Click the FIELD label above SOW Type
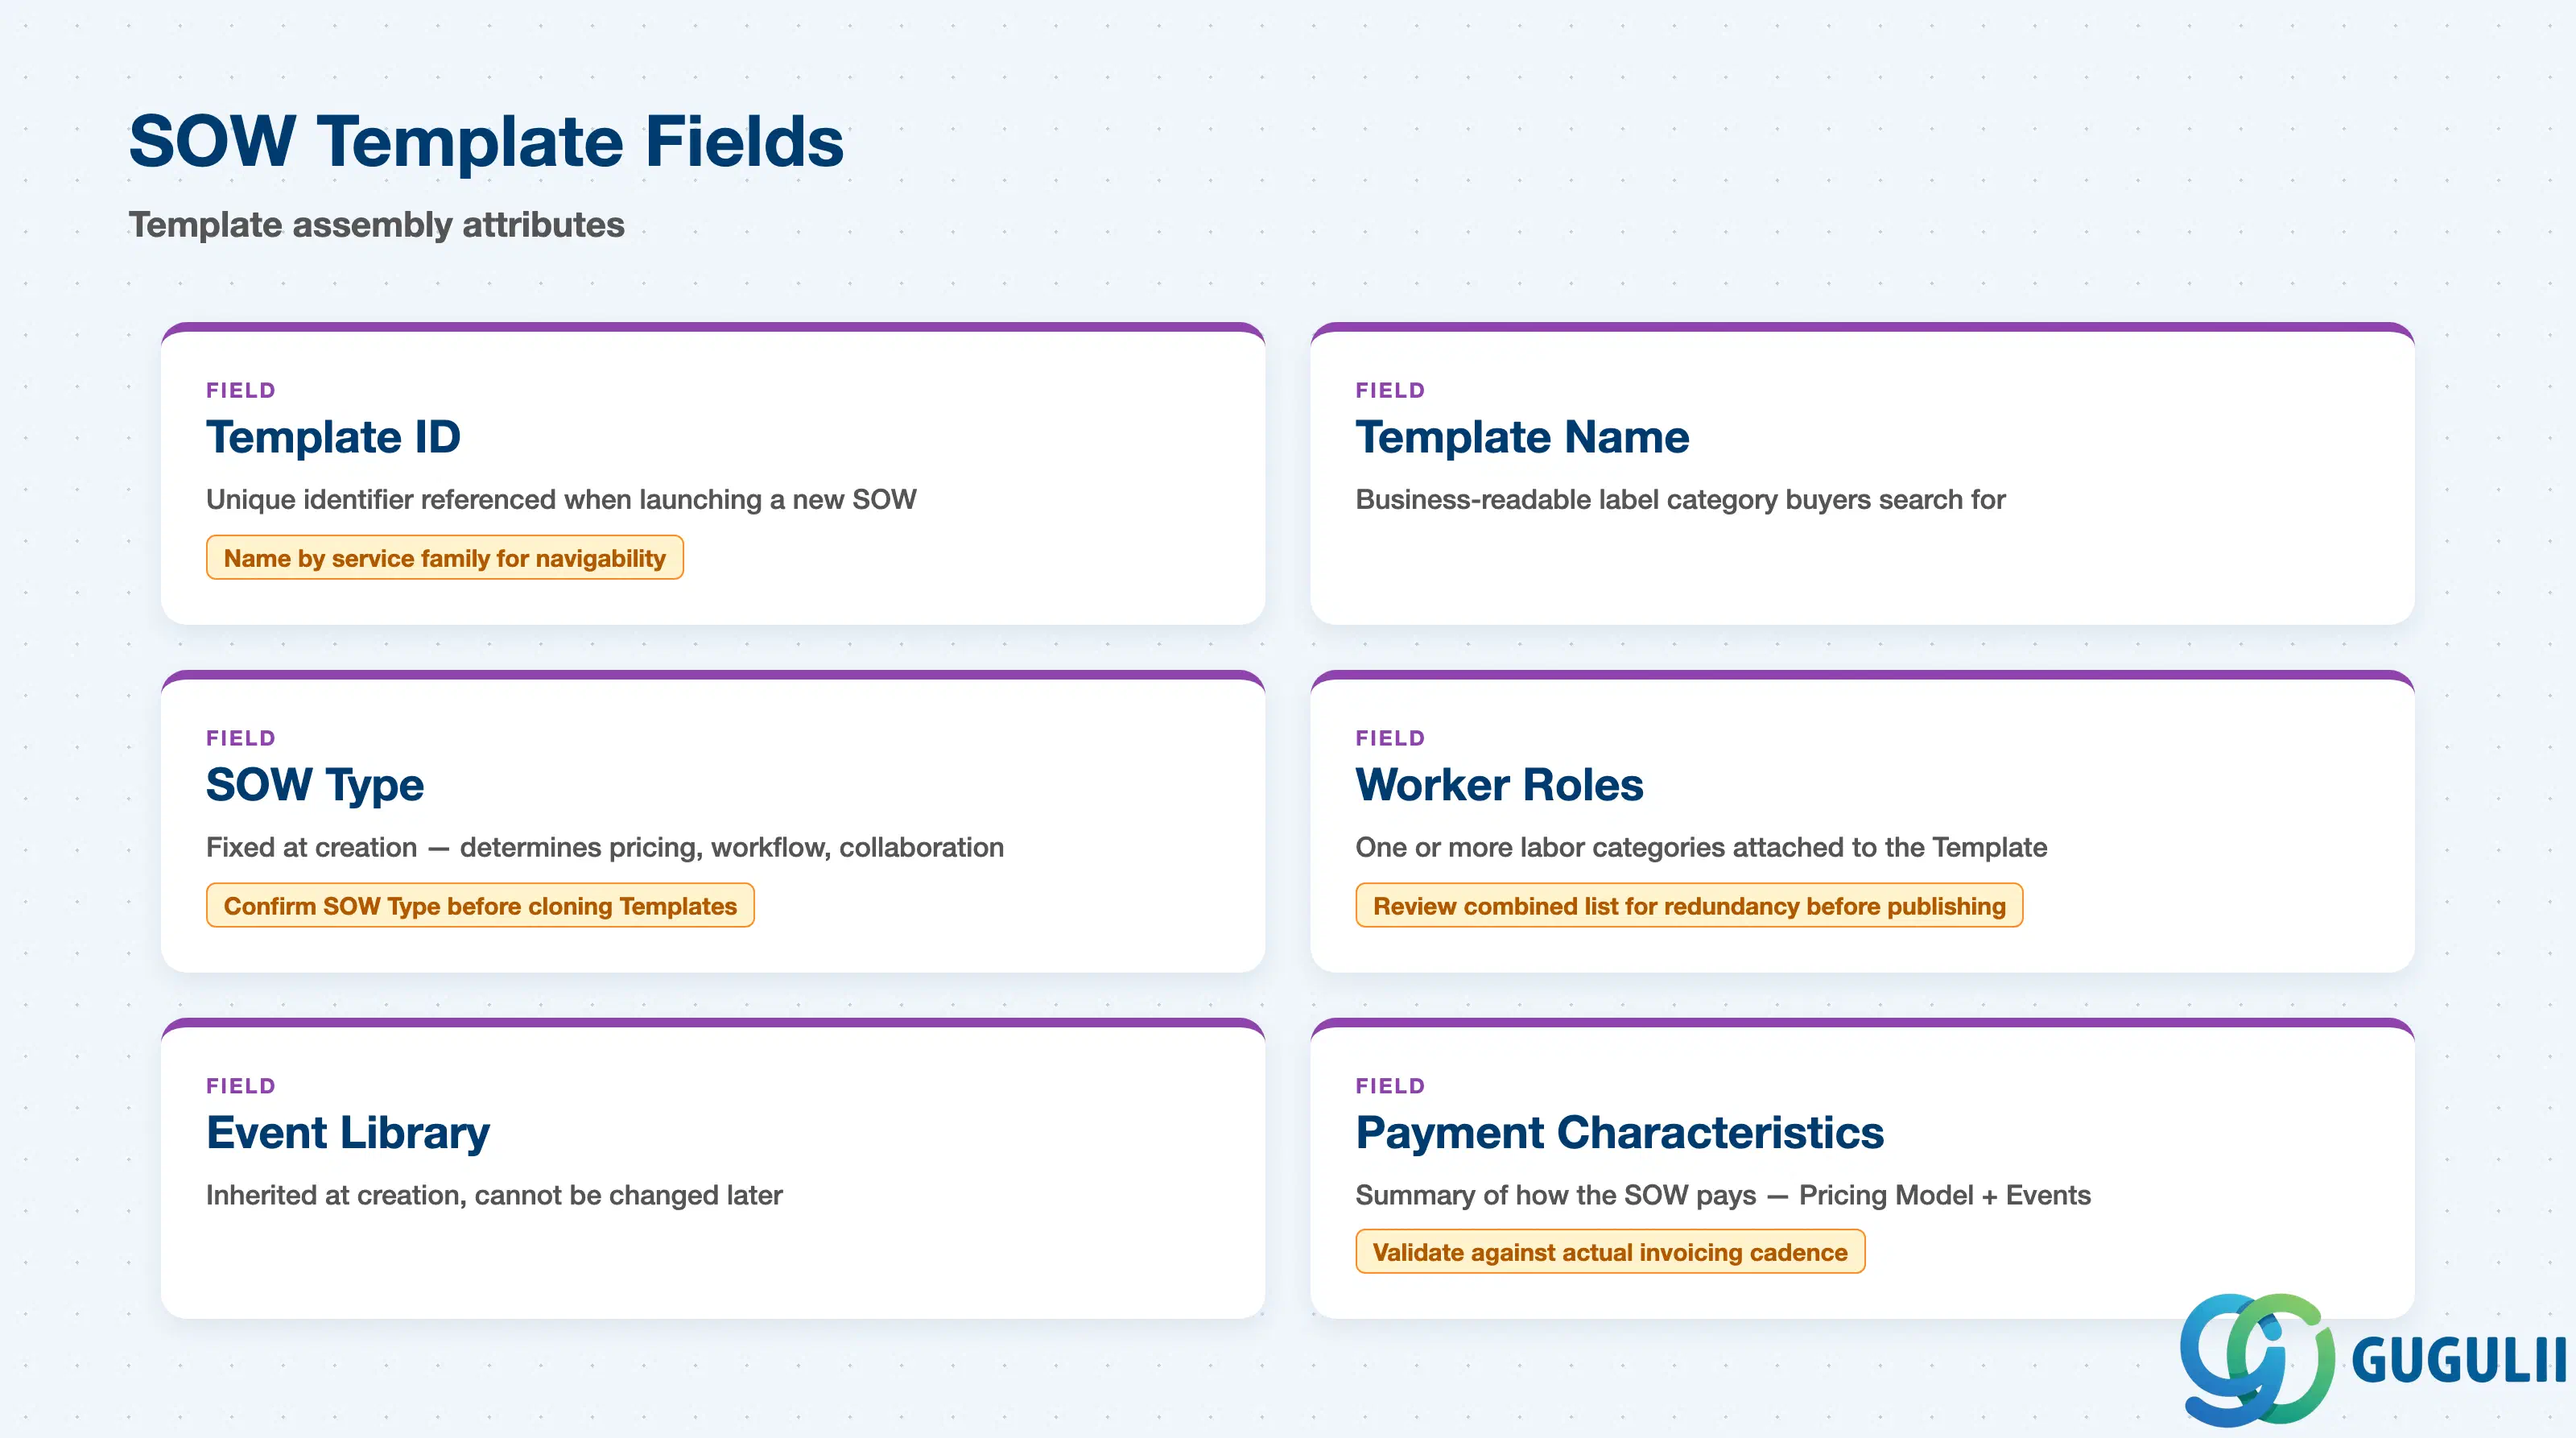The width and height of the screenshot is (2576, 1438). (x=241, y=738)
